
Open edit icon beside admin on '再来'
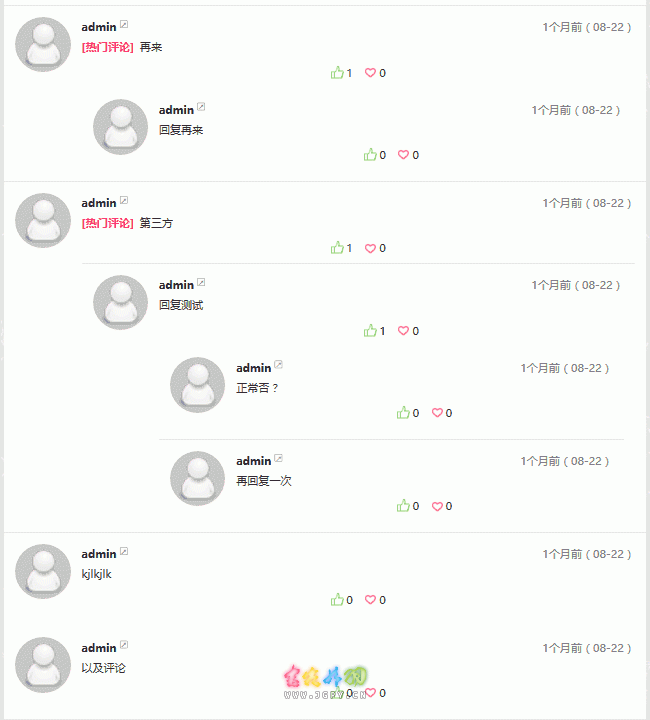click(124, 24)
